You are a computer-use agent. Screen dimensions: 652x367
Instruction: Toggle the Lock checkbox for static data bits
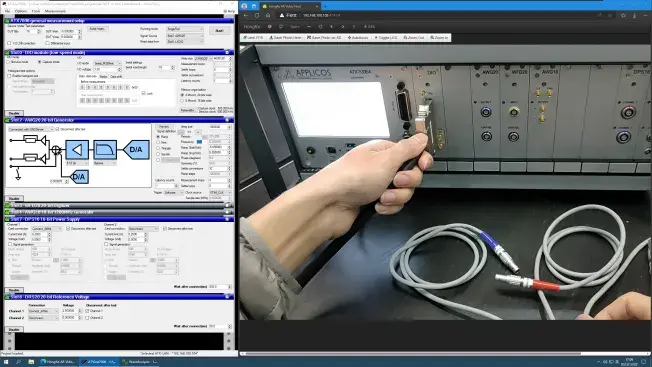(x=143, y=94)
